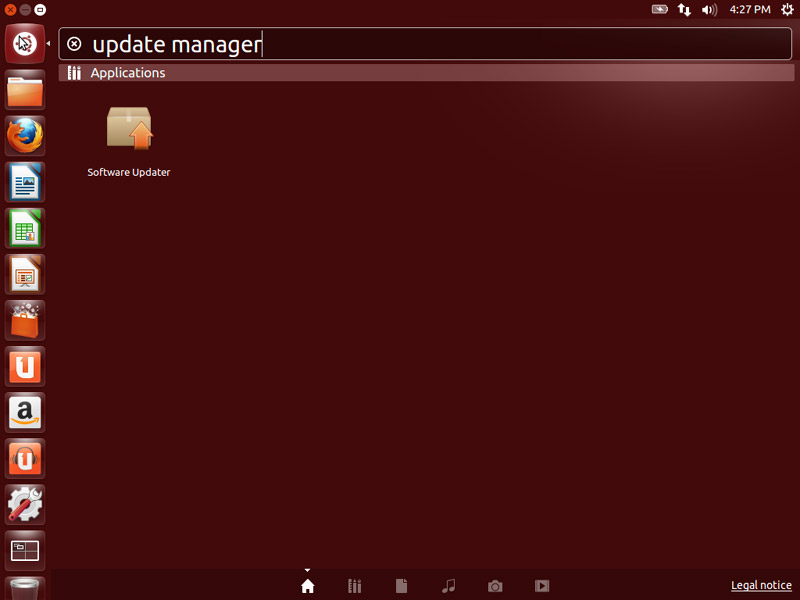This screenshot has height=600, width=800.
Task: Open LibreOffice Writer from launcher
Action: point(24,182)
